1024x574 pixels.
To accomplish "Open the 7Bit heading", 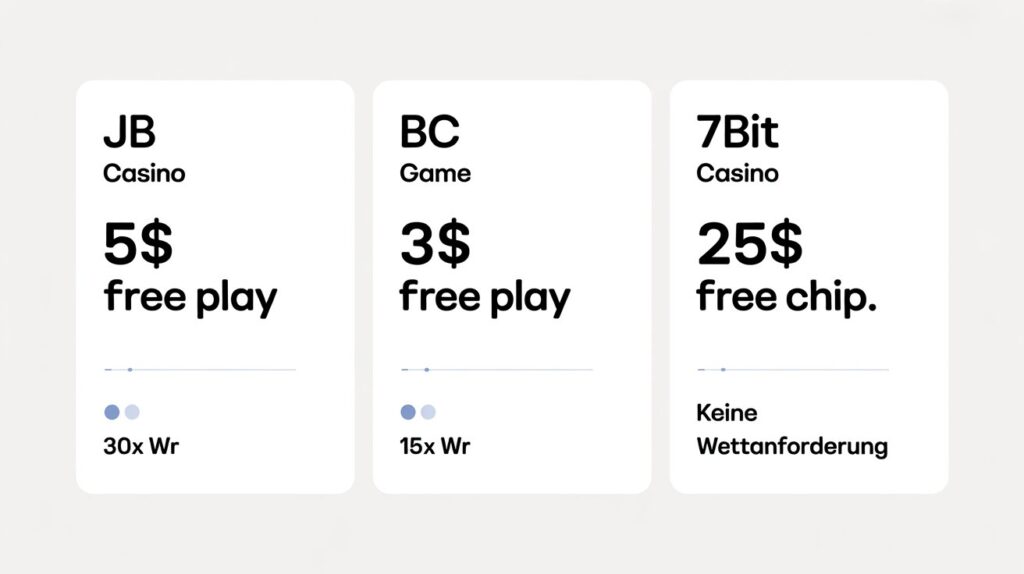I will [x=740, y=133].
